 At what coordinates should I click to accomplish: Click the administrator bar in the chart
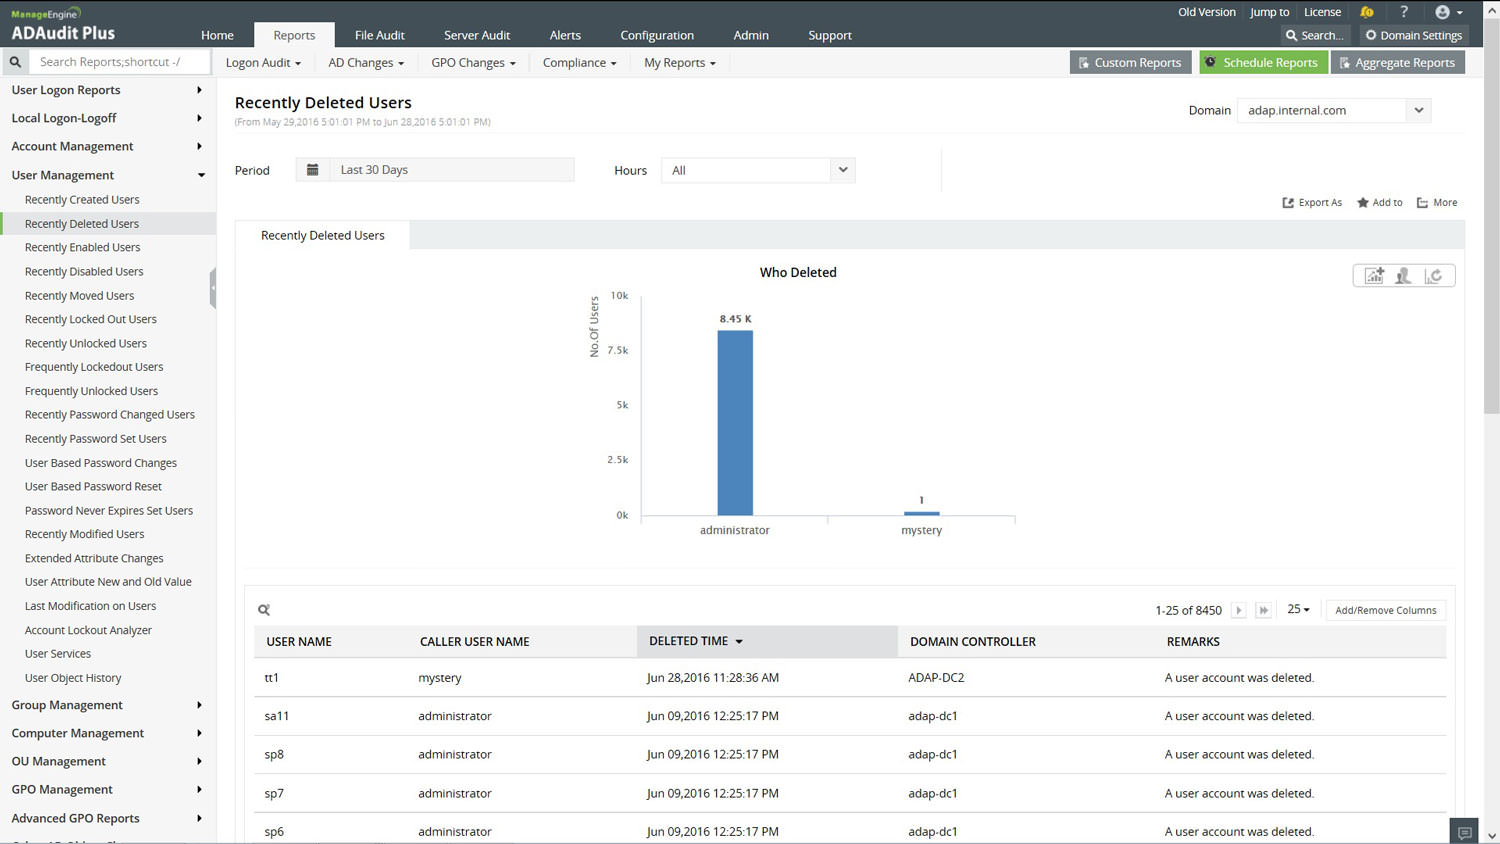click(735, 422)
